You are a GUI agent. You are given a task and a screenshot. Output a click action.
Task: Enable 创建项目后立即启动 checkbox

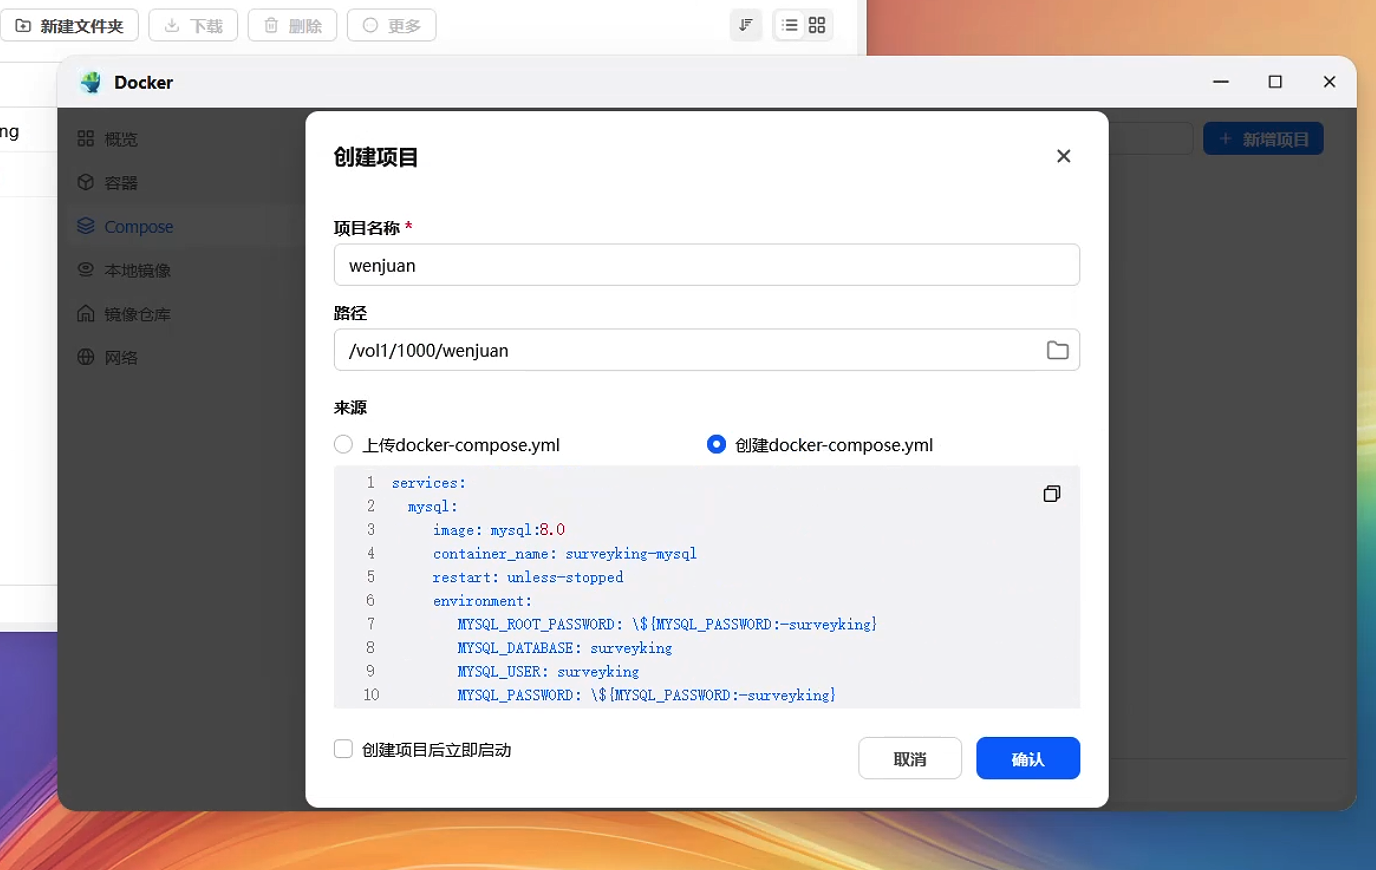point(343,749)
